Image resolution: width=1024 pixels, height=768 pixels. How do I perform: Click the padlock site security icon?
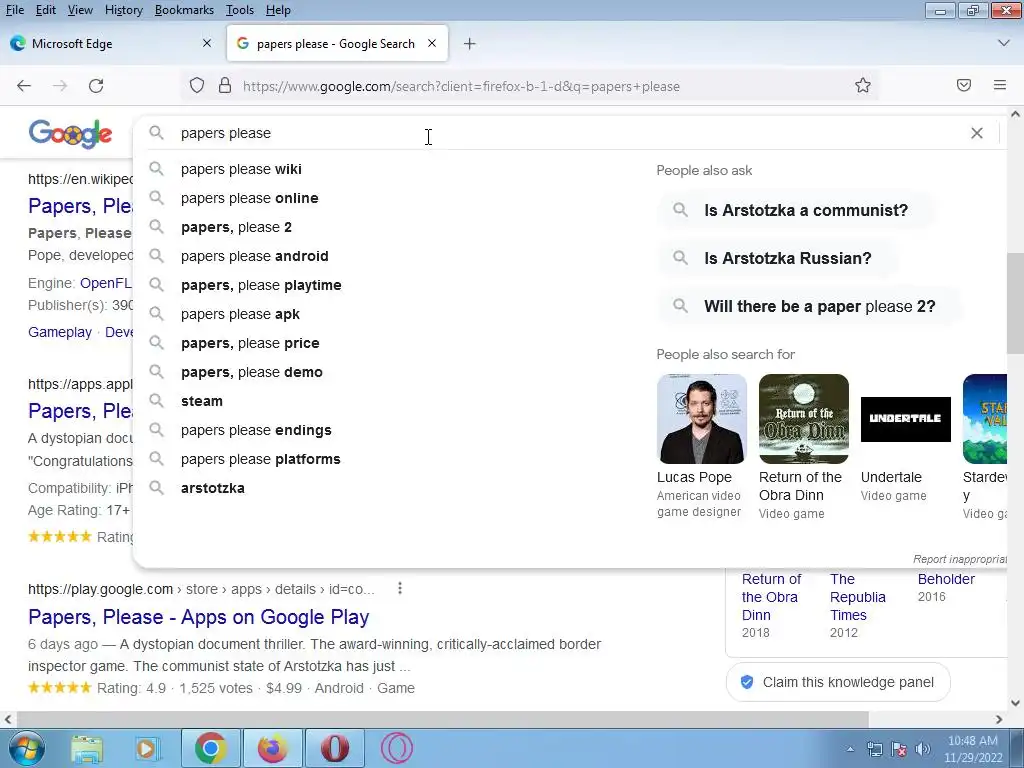pos(225,86)
